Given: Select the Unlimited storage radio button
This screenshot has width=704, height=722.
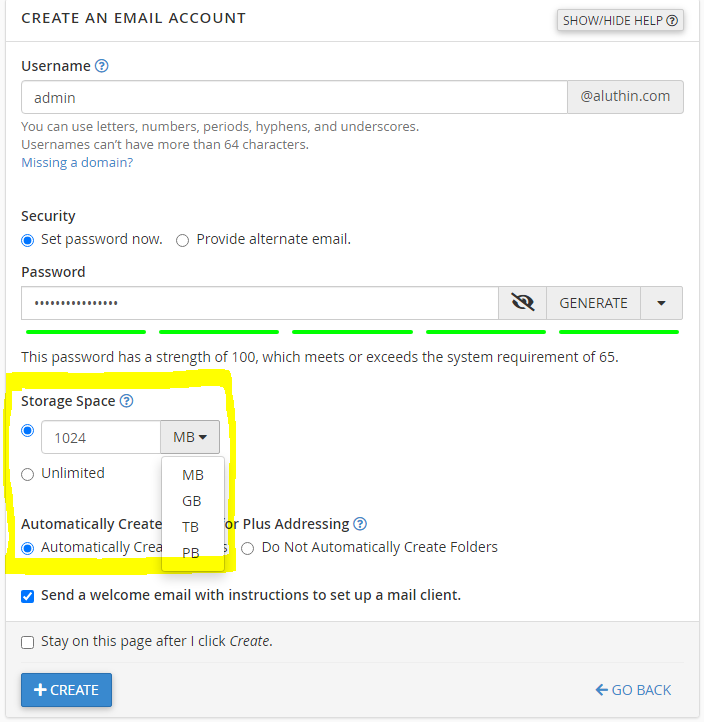Looking at the screenshot, I should point(28,474).
